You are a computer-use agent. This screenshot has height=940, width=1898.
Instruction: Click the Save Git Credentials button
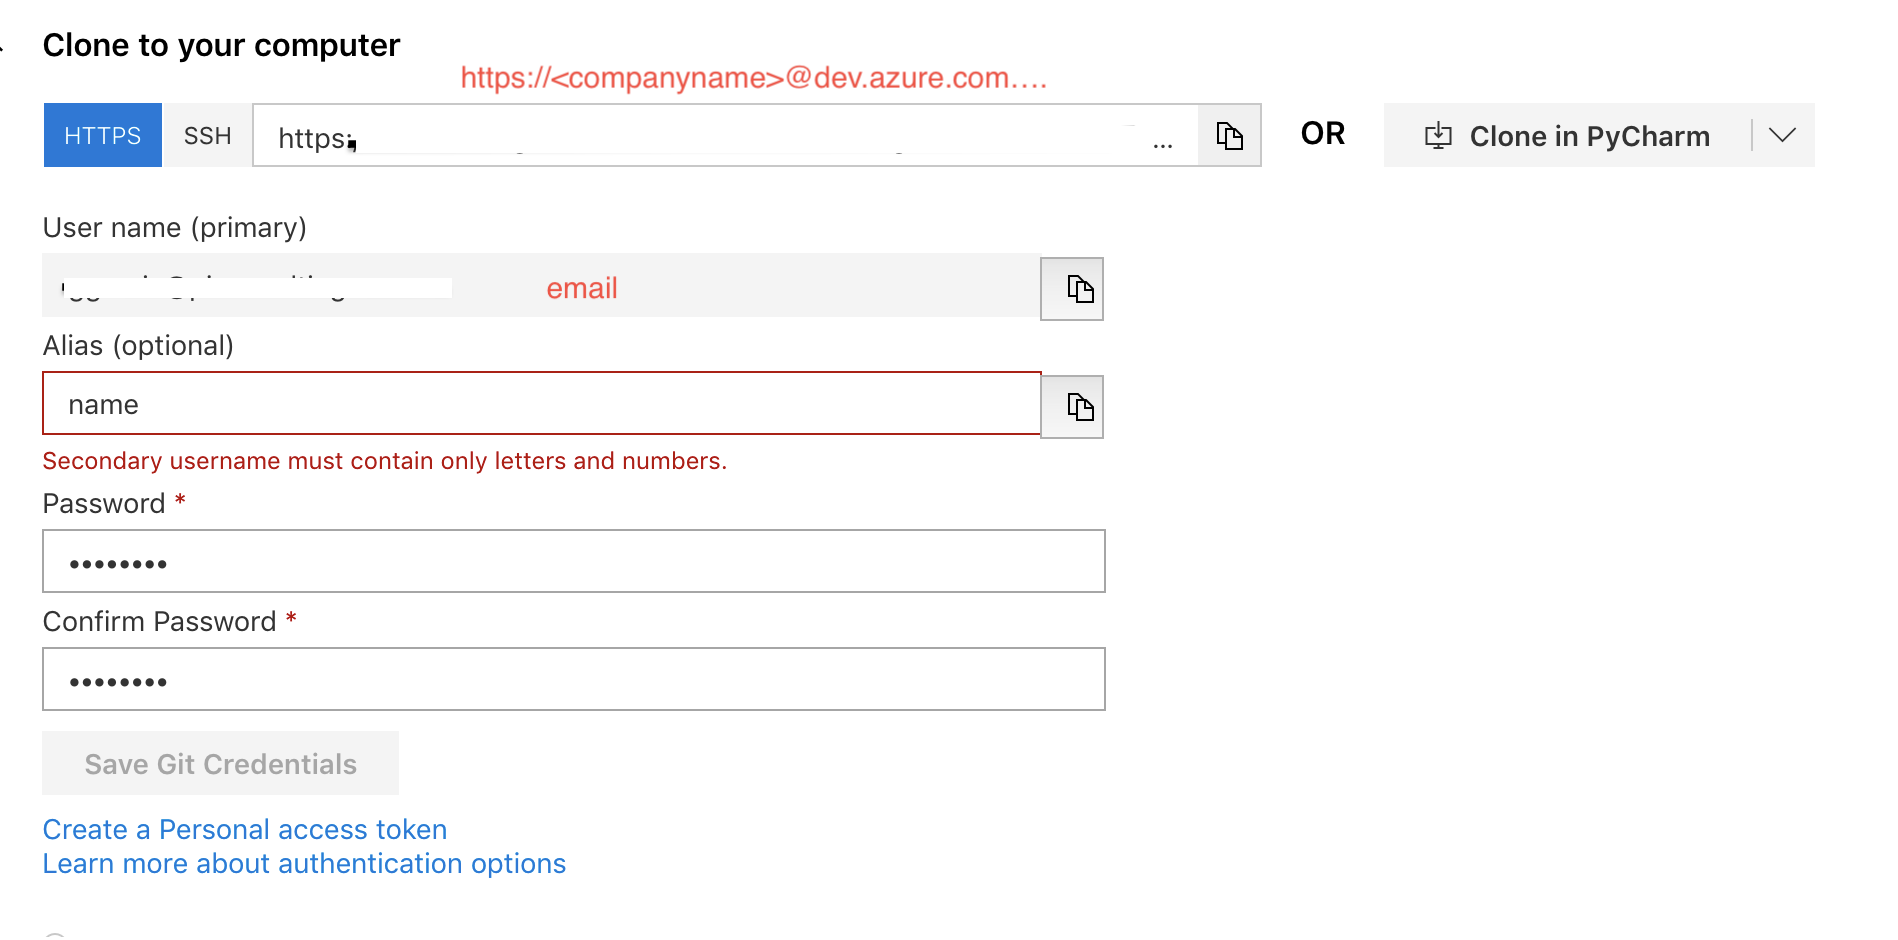220,764
